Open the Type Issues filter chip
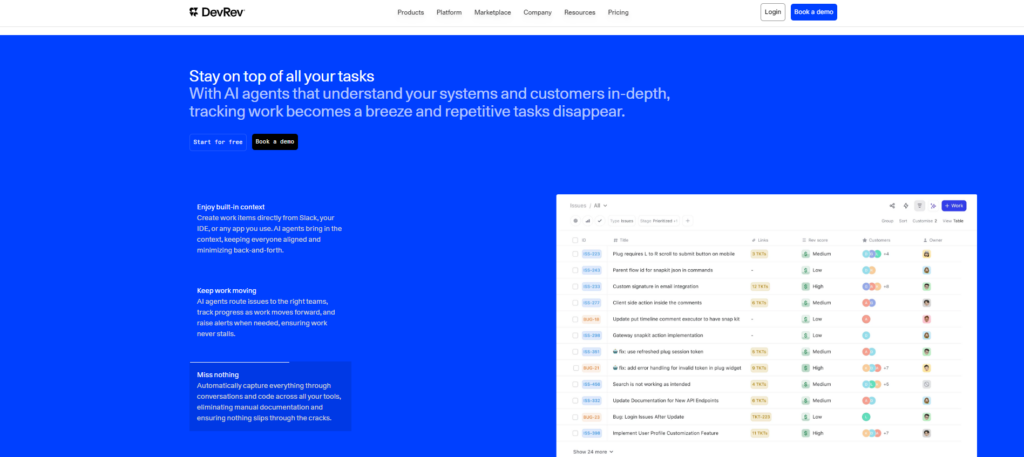This screenshot has width=1024, height=457. coord(621,221)
